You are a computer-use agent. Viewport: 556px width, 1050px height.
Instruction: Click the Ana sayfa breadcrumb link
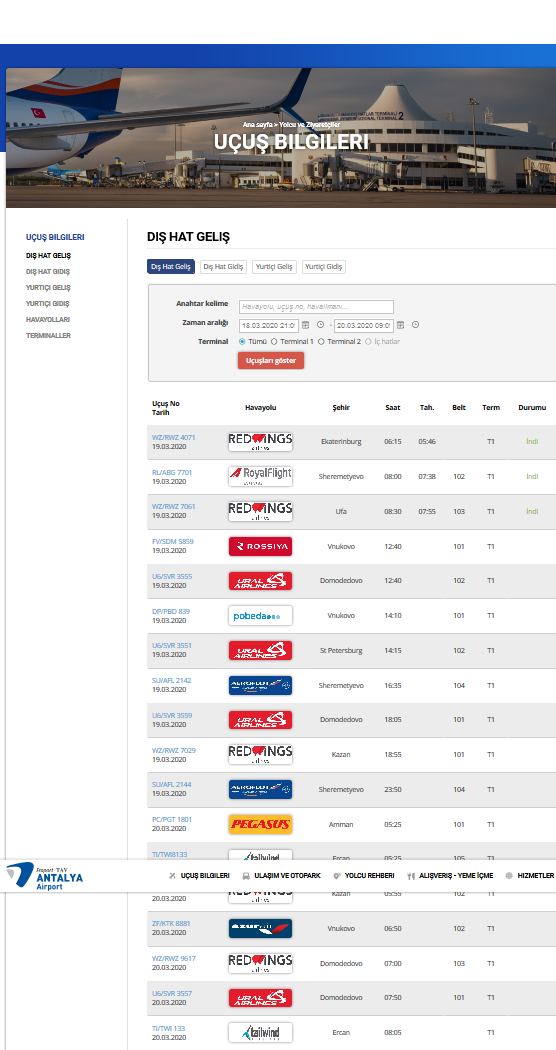[257, 125]
